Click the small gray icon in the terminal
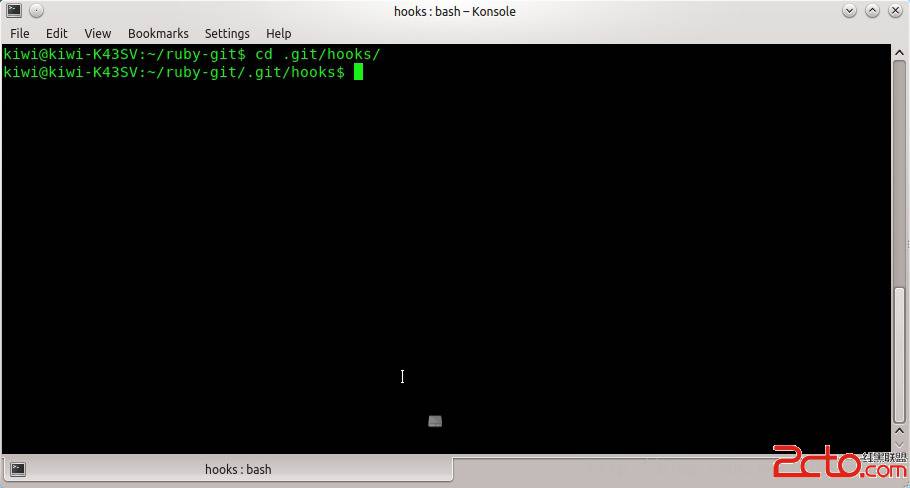This screenshot has height=488, width=910. pos(435,421)
